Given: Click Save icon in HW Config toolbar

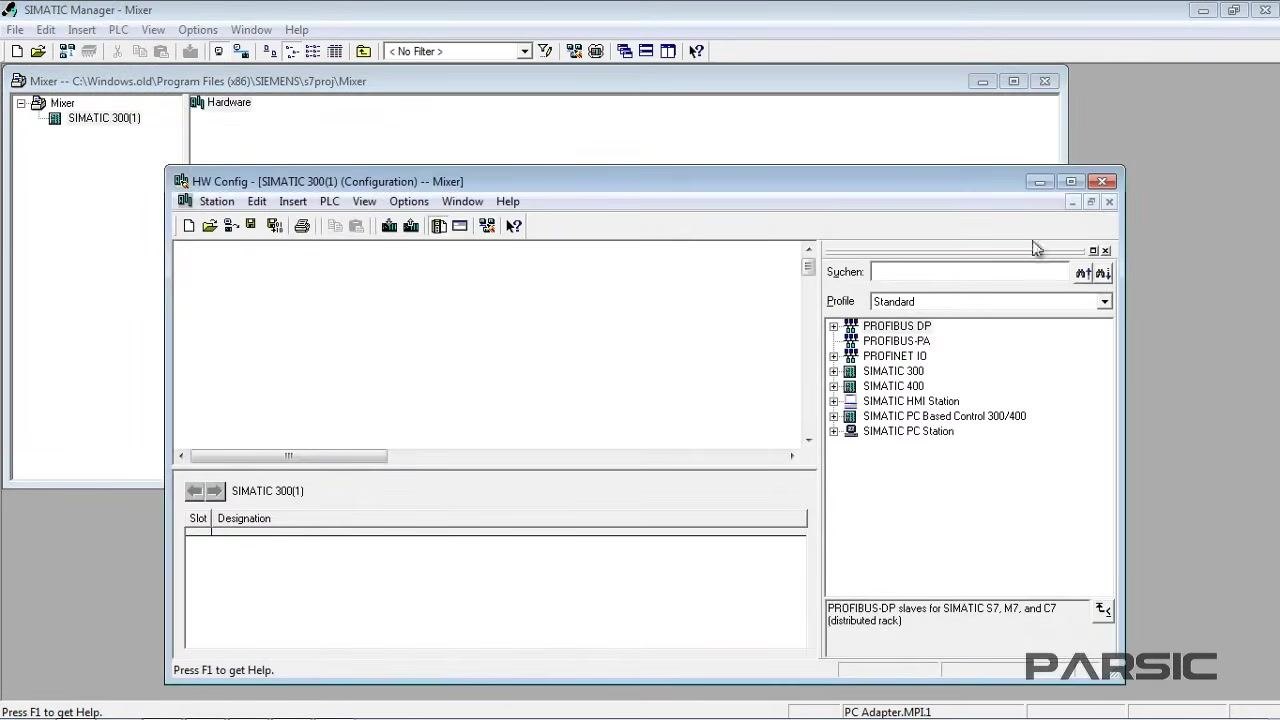Looking at the screenshot, I should click(x=251, y=226).
